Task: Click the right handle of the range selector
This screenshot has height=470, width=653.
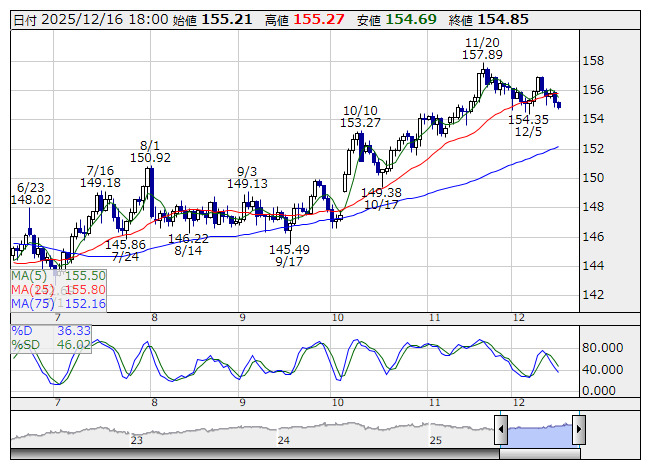Action: (x=578, y=431)
